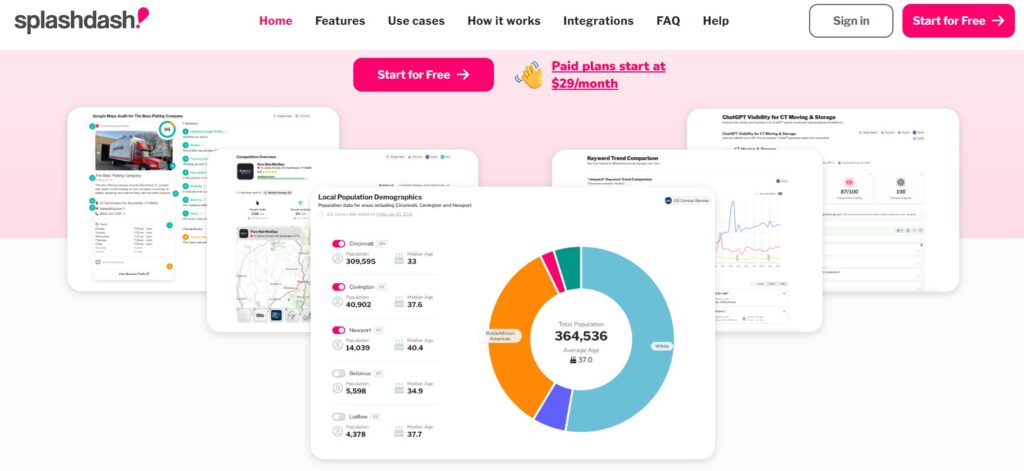This screenshot has width=1024, height=471.
Task: Click the Google Maps audit score ring
Action: pyautogui.click(x=167, y=129)
